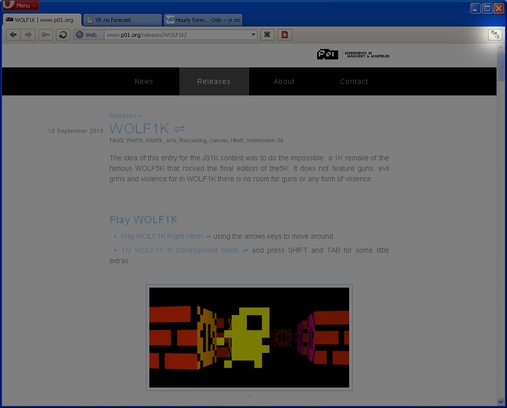
Task: Switch to the Hourly forecast Oslo tab
Action: (203, 20)
